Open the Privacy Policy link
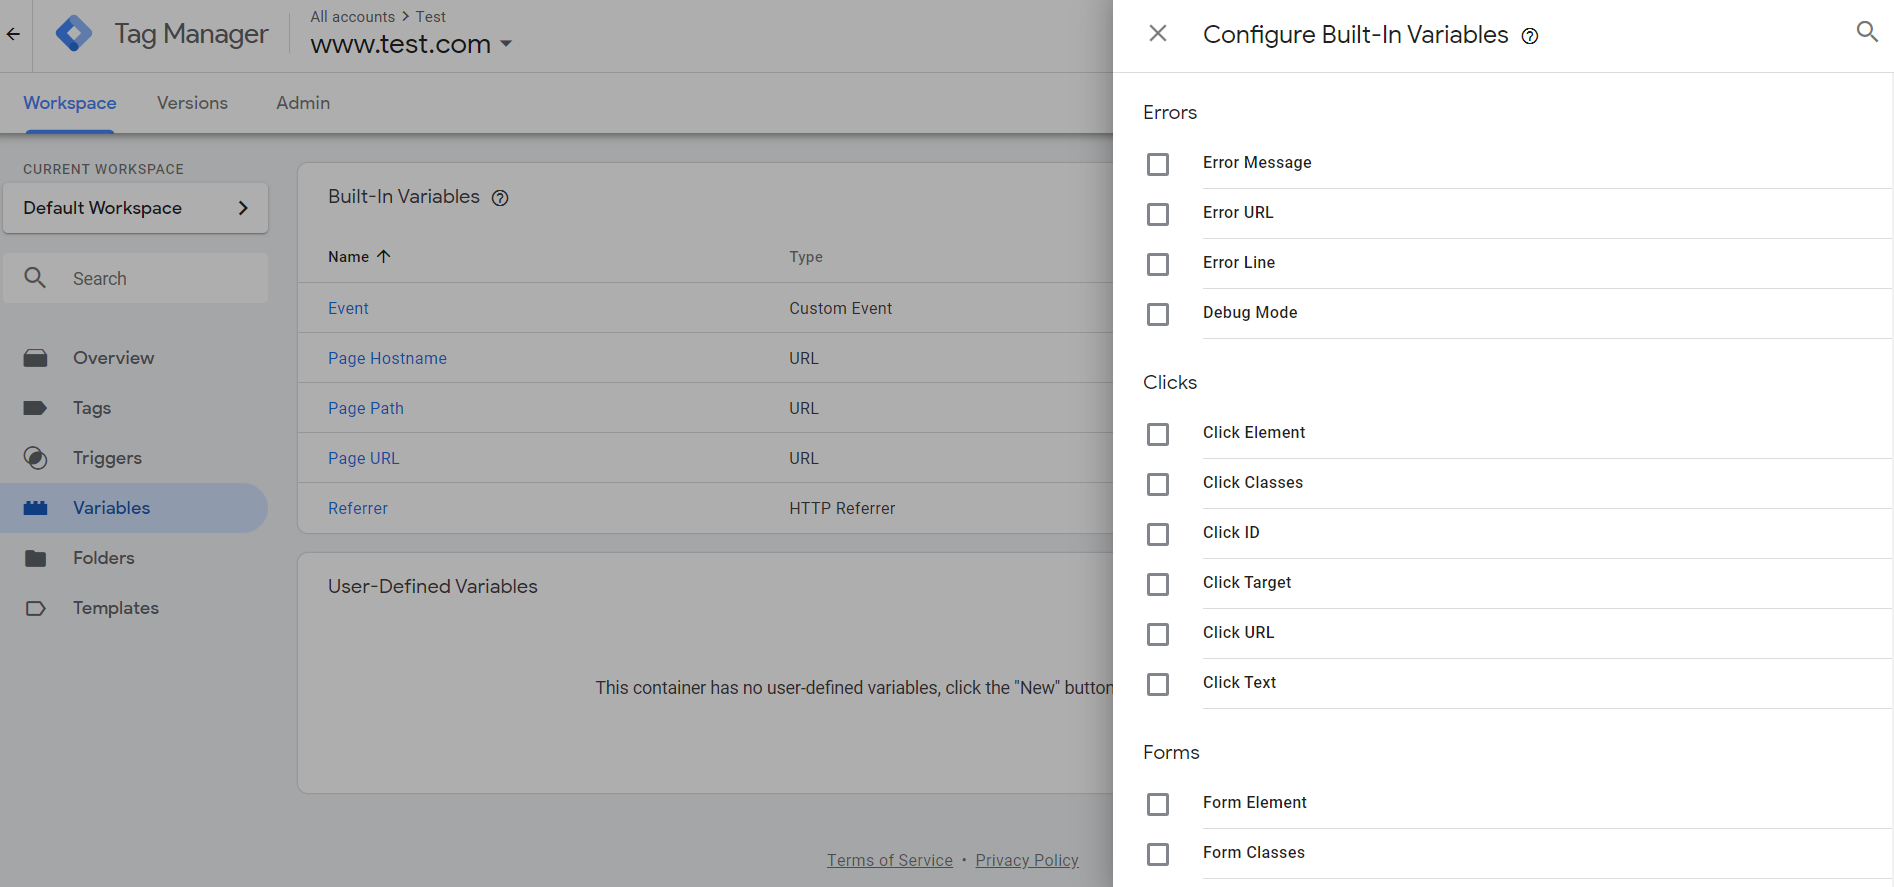The image size is (1894, 887). (1027, 860)
